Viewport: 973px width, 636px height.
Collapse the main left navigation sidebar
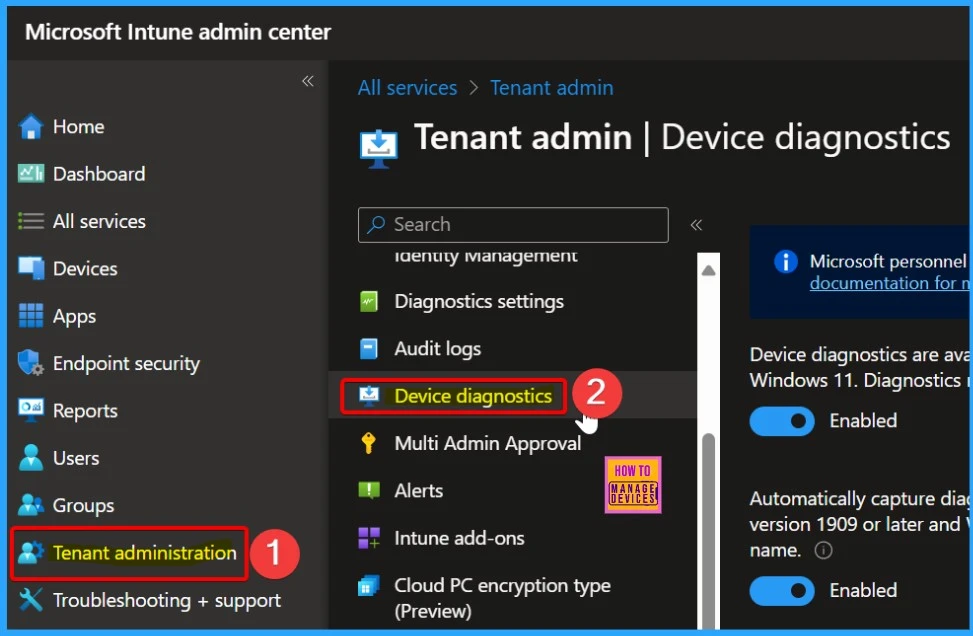308,81
